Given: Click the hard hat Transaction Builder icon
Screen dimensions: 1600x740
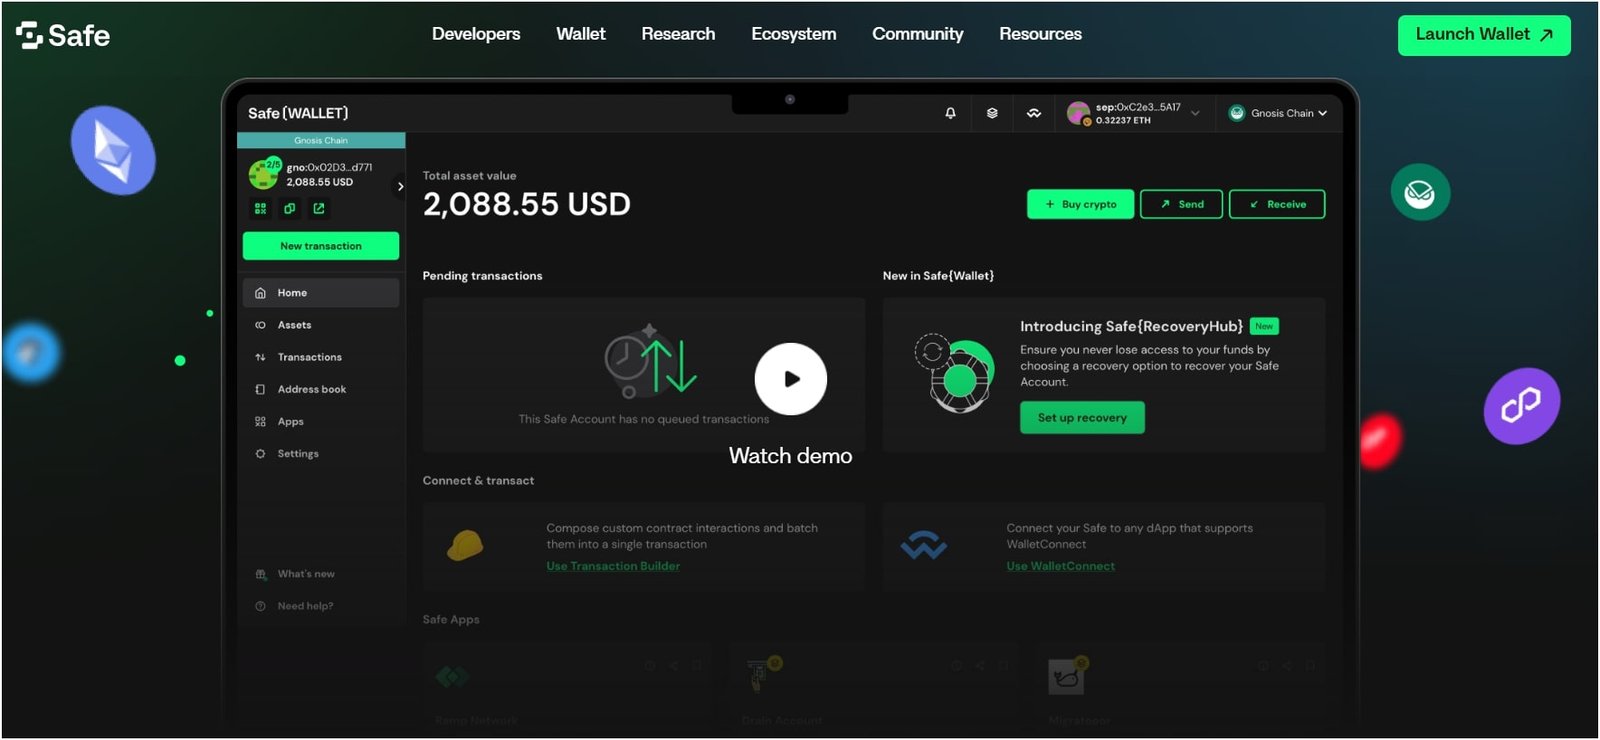Looking at the screenshot, I should point(465,545).
